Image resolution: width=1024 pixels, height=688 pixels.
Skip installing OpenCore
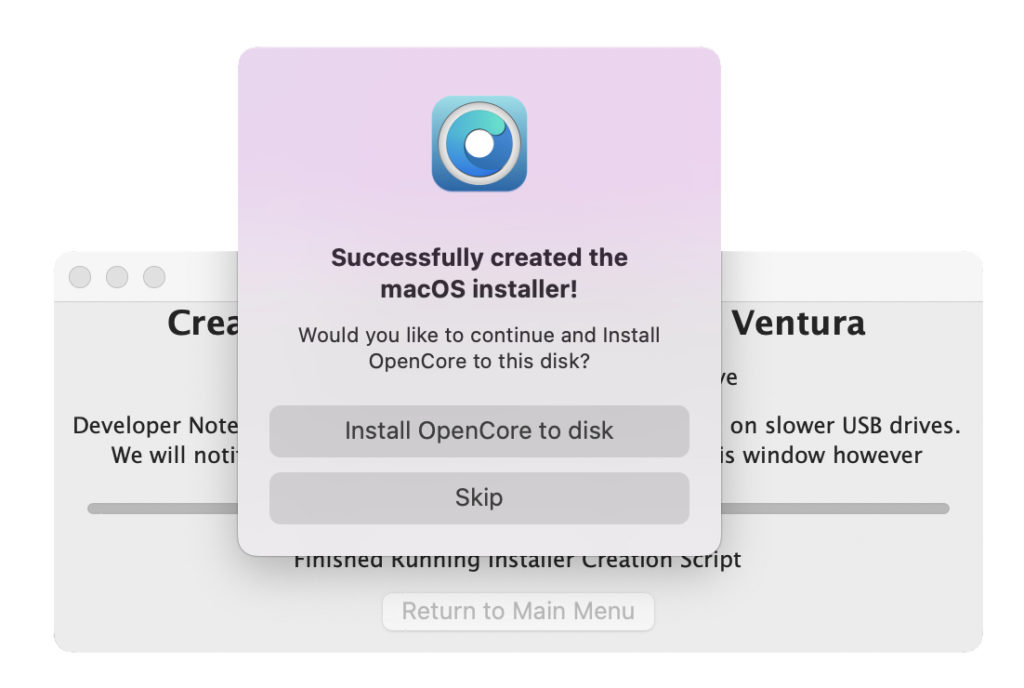pyautogui.click(x=479, y=498)
